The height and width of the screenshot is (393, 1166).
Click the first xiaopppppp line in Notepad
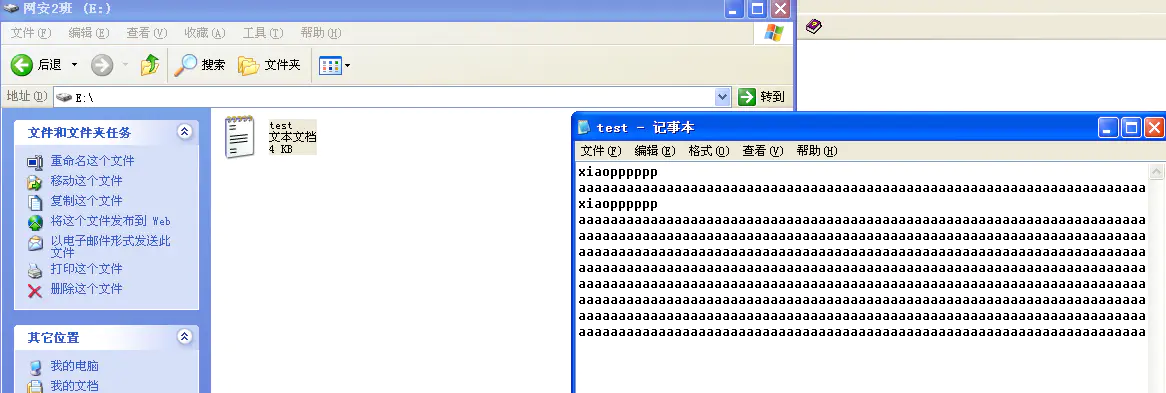618,173
